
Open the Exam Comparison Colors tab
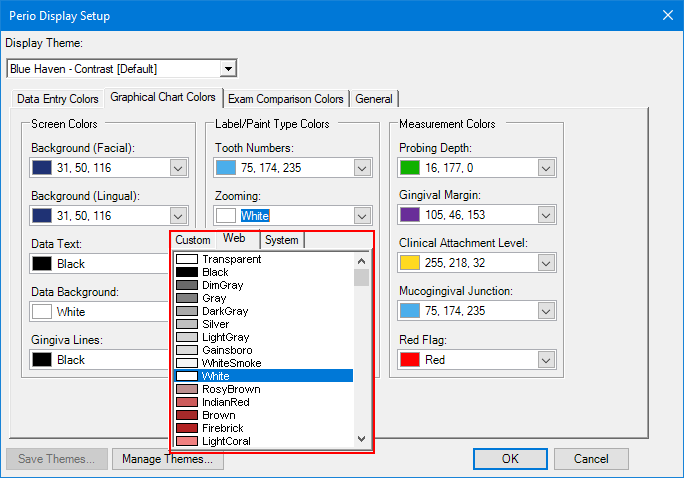[x=285, y=99]
